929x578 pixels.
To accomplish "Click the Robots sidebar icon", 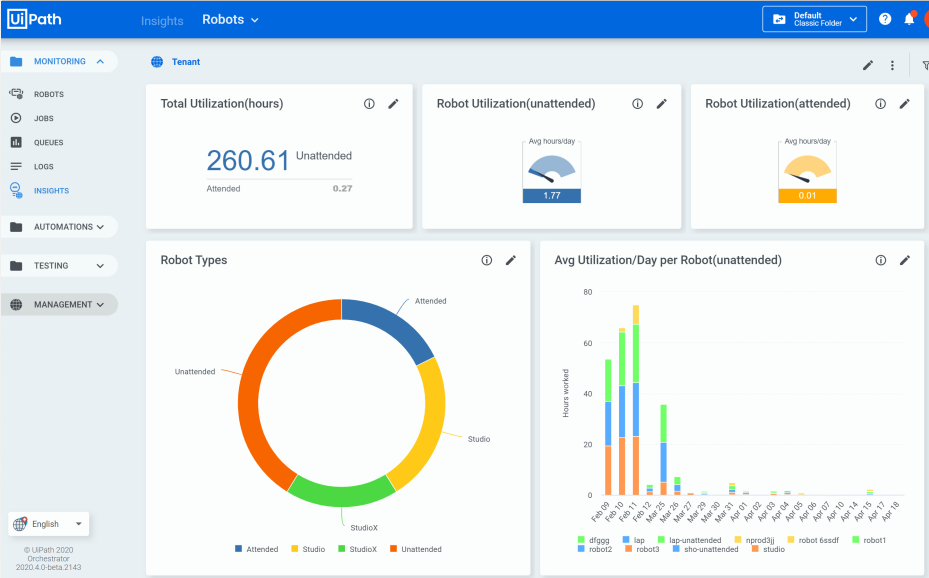I will 16,94.
